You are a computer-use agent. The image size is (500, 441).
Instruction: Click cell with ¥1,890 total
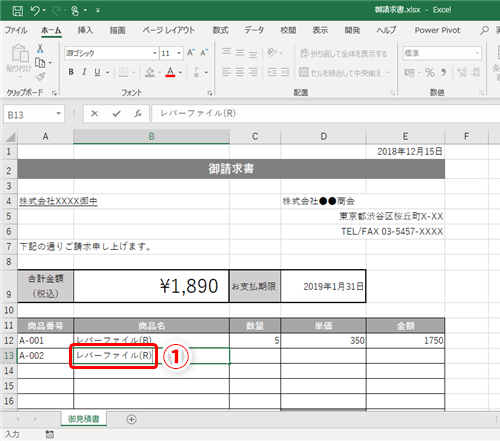[151, 286]
